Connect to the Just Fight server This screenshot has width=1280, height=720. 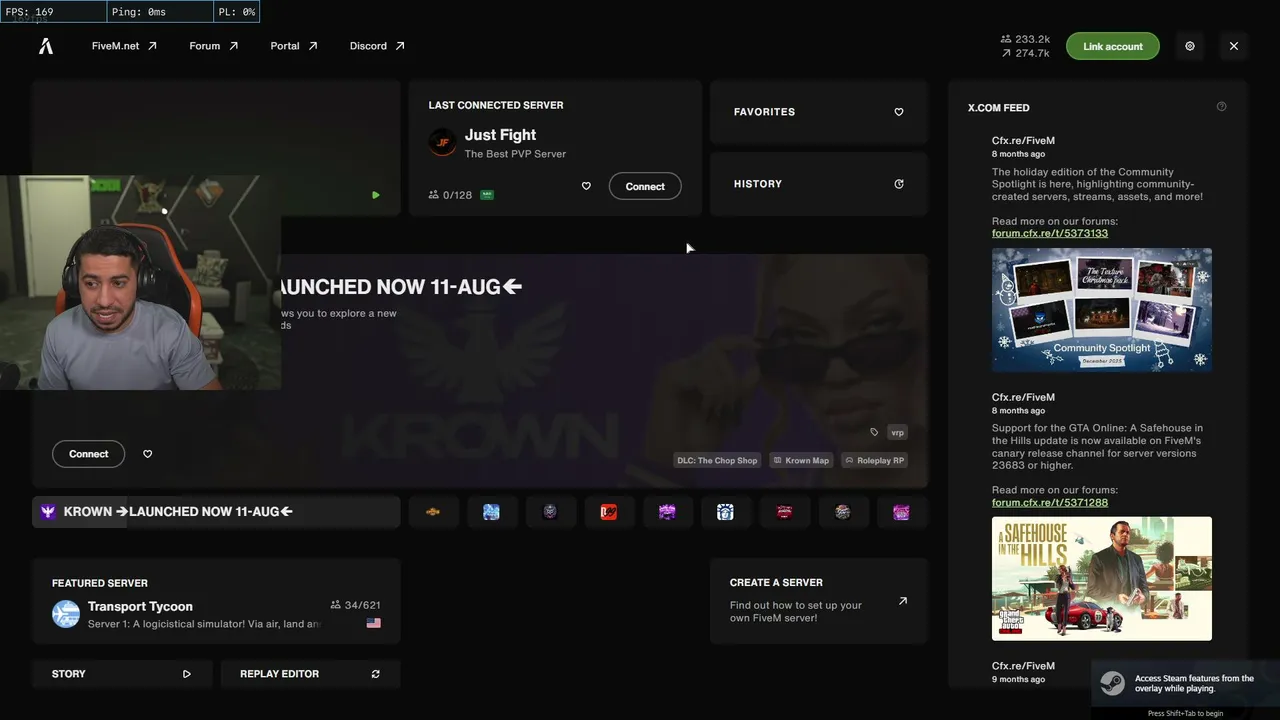coord(645,186)
